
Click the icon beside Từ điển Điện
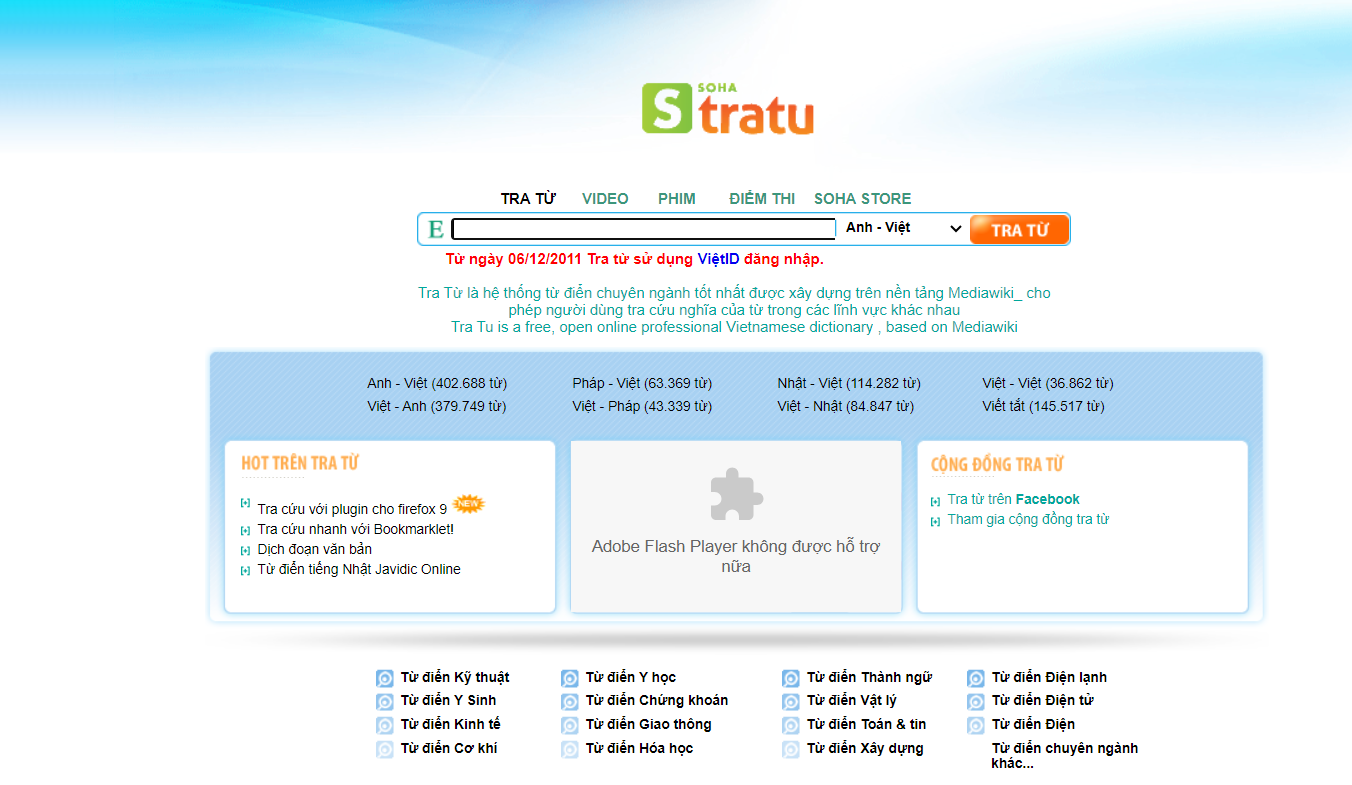pyautogui.click(x=976, y=725)
